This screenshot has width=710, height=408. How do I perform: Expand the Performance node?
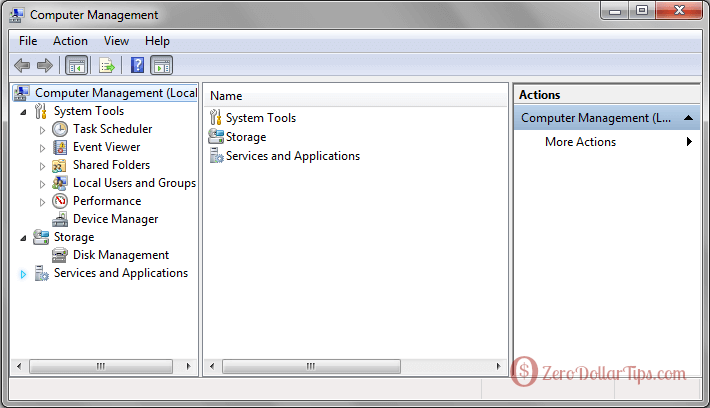coord(42,202)
